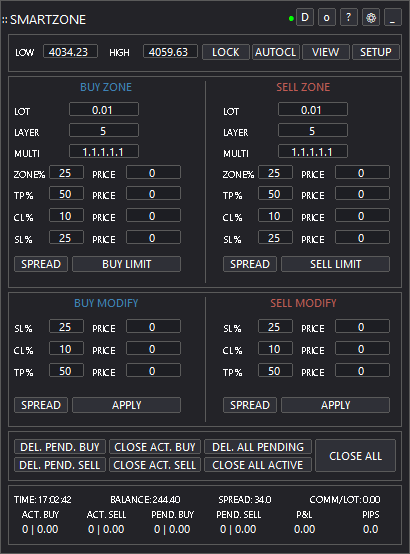Click CLOSE ALL ACTIVE button

point(258,465)
